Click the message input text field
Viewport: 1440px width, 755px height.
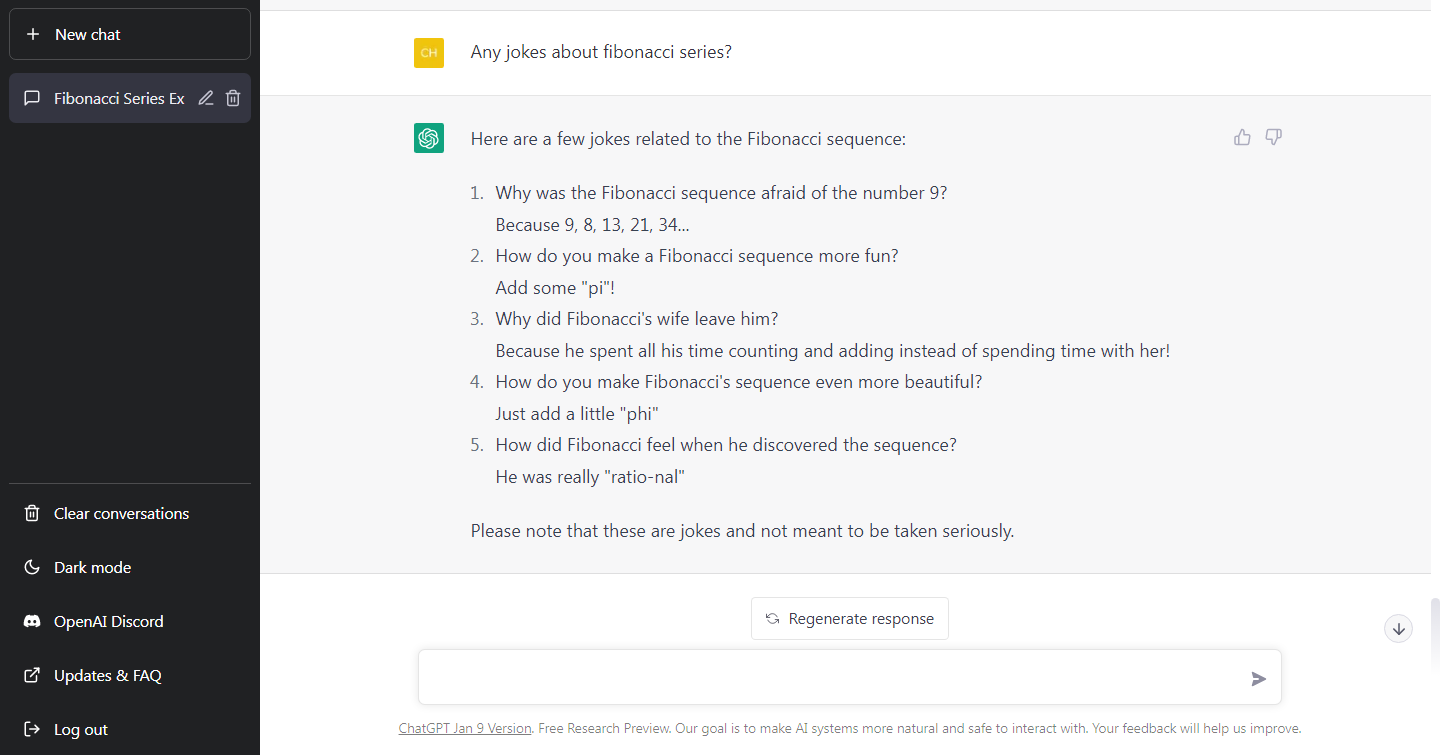(x=830, y=677)
